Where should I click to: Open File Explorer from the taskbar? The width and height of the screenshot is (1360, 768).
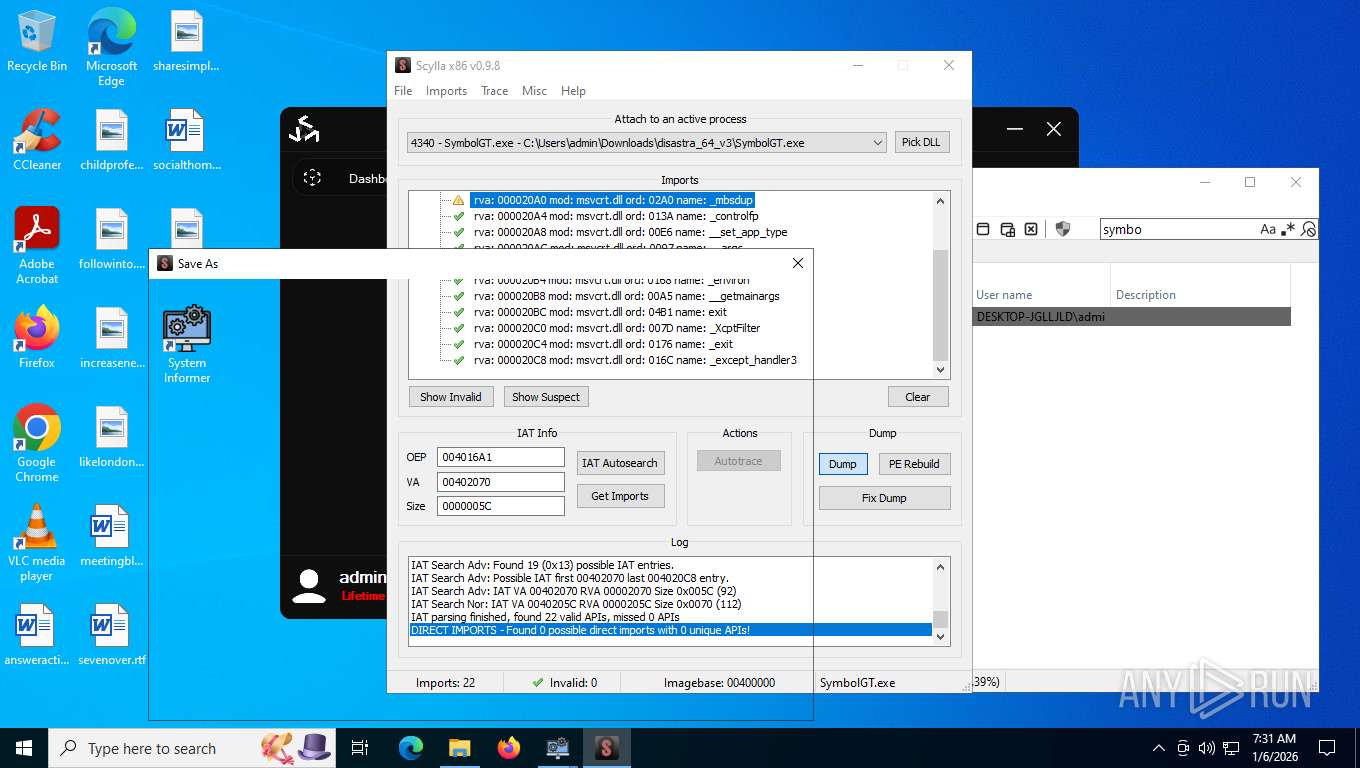pos(460,748)
